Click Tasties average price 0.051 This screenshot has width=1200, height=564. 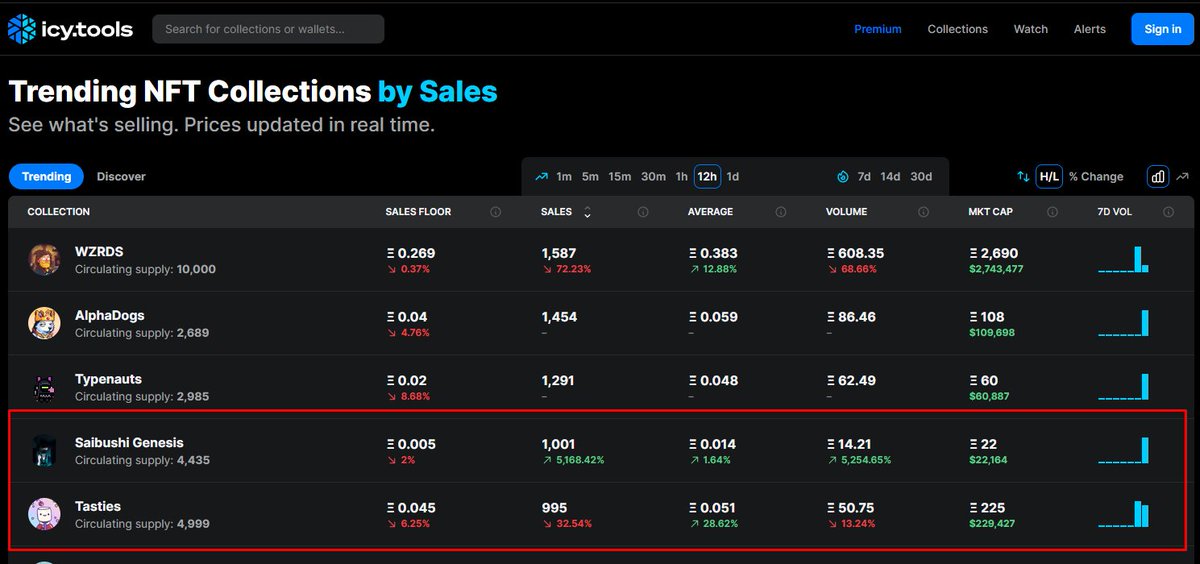pos(713,507)
